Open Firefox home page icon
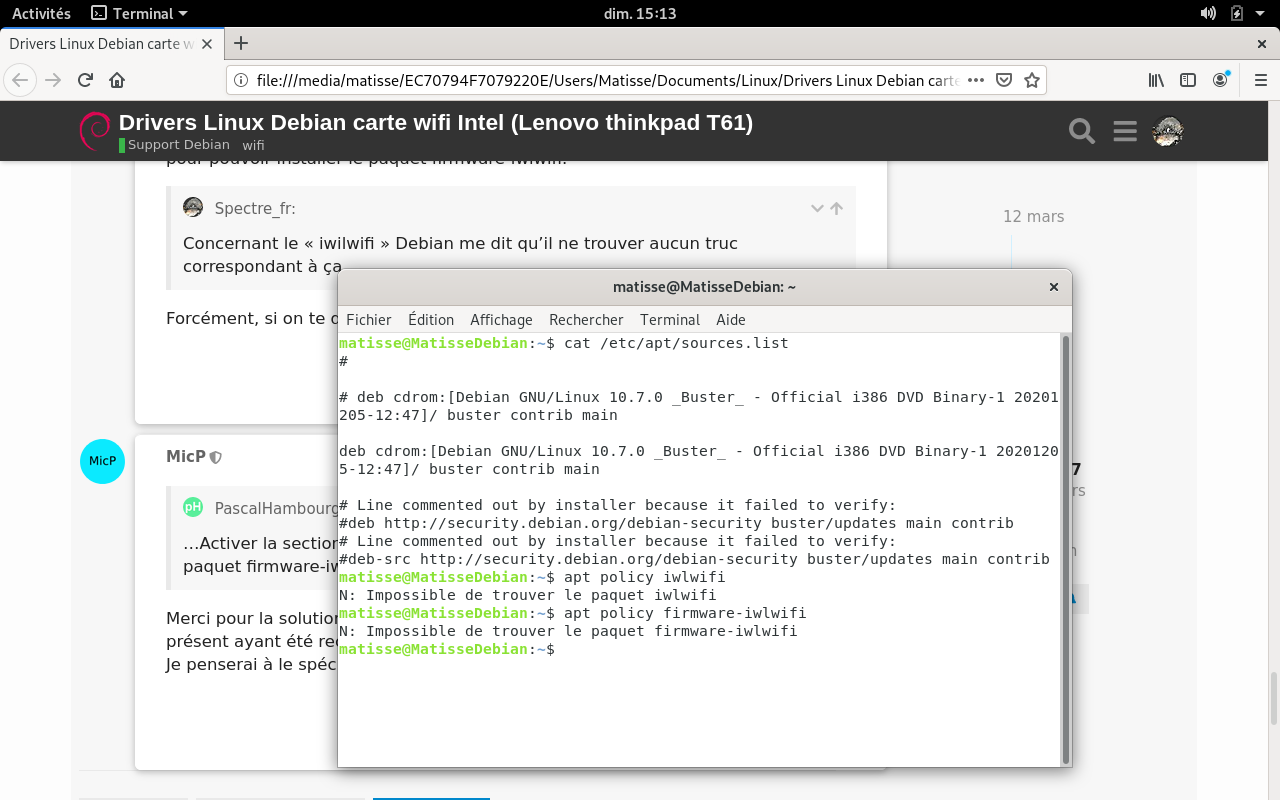This screenshot has width=1280, height=800. coord(117,80)
